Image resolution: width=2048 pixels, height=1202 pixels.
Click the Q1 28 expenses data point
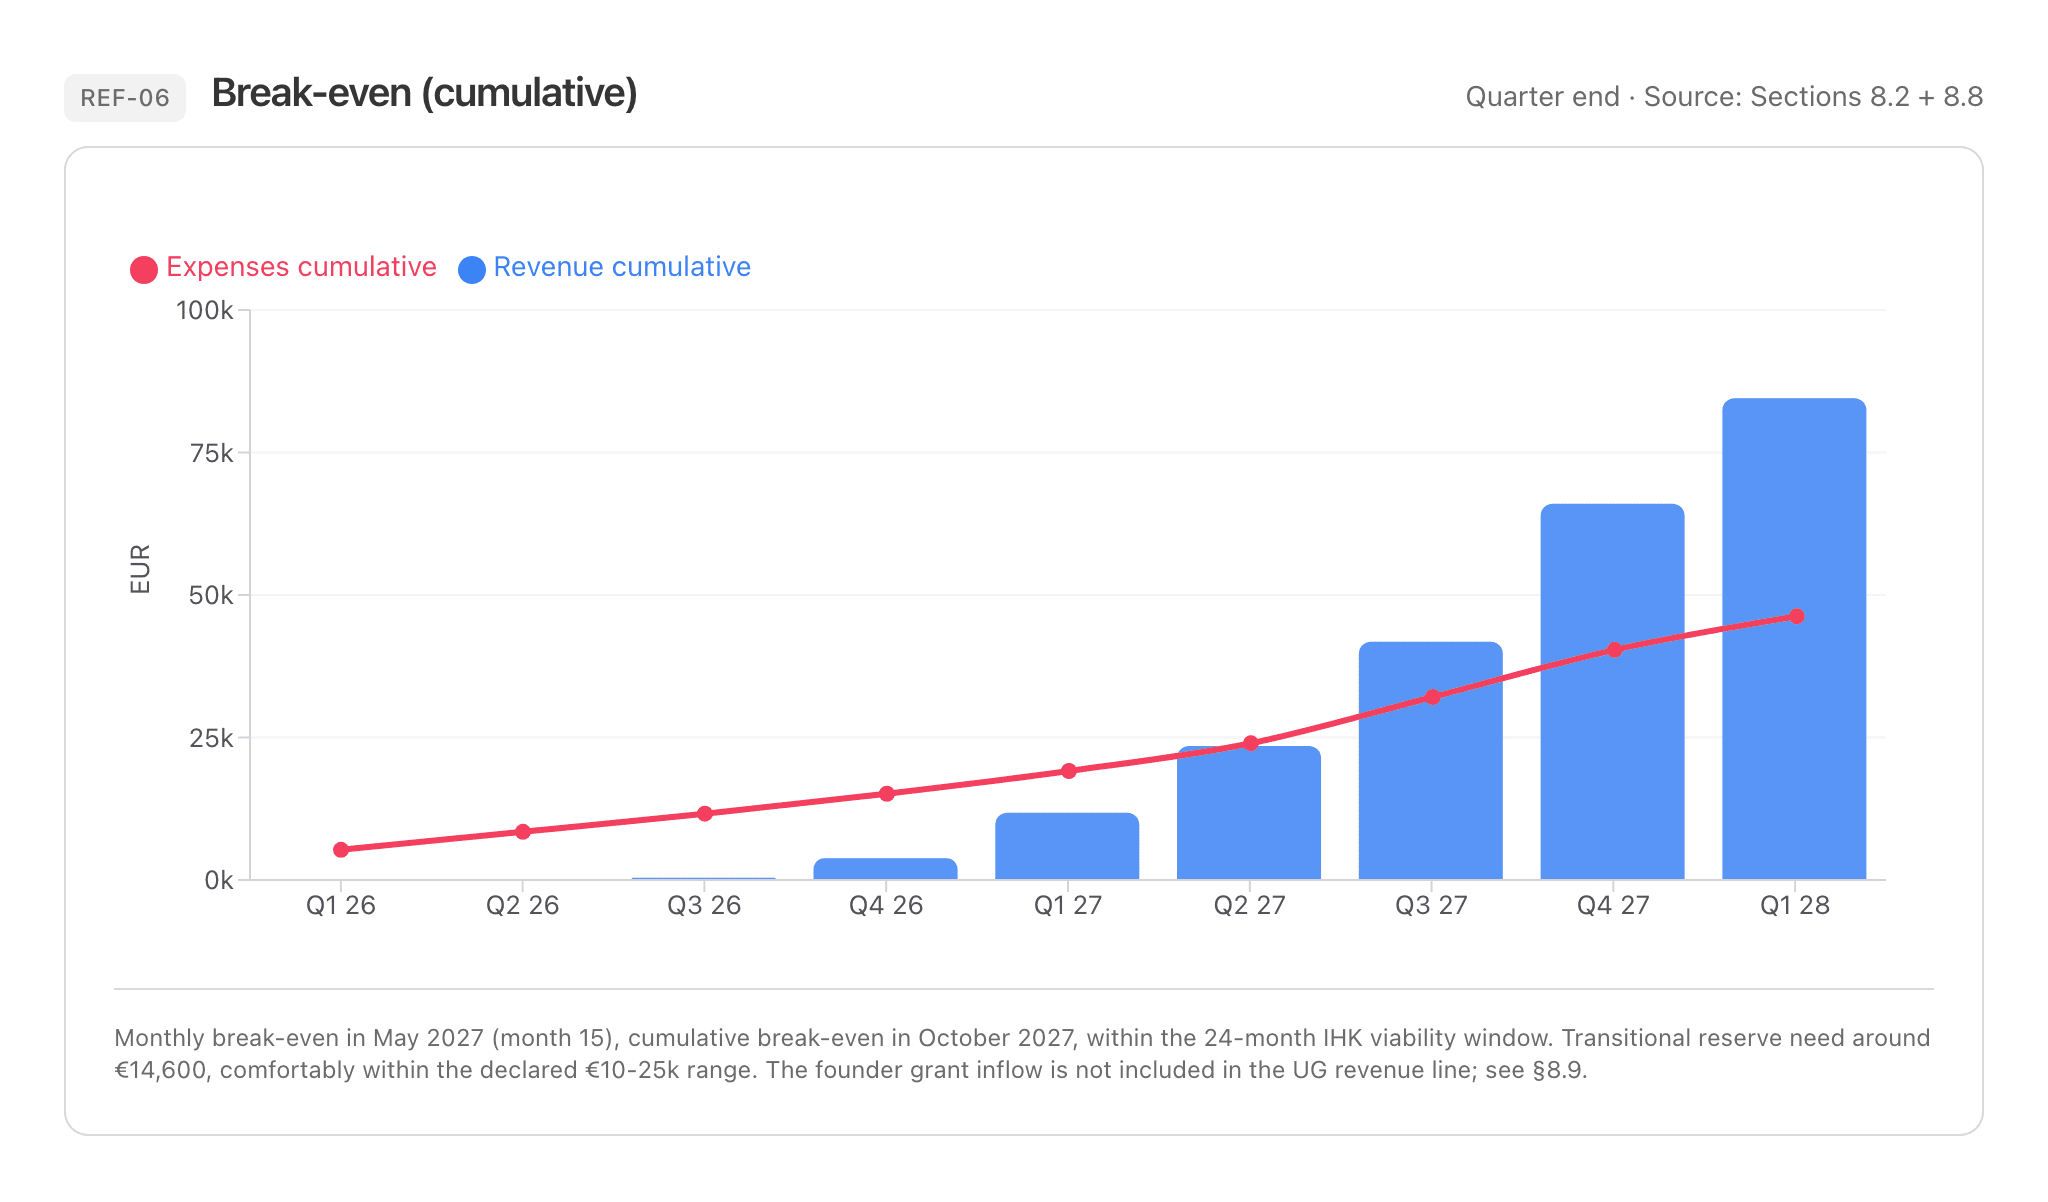pyautogui.click(x=1797, y=617)
